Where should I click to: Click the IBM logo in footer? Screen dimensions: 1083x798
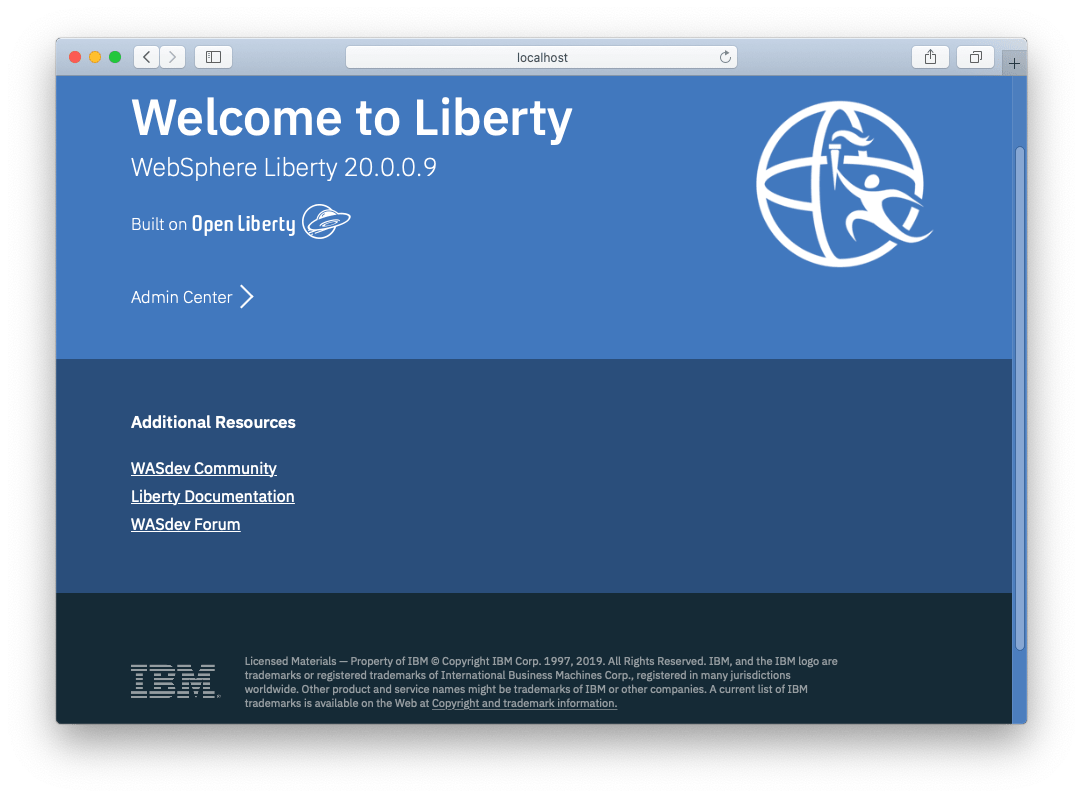pyautogui.click(x=174, y=681)
